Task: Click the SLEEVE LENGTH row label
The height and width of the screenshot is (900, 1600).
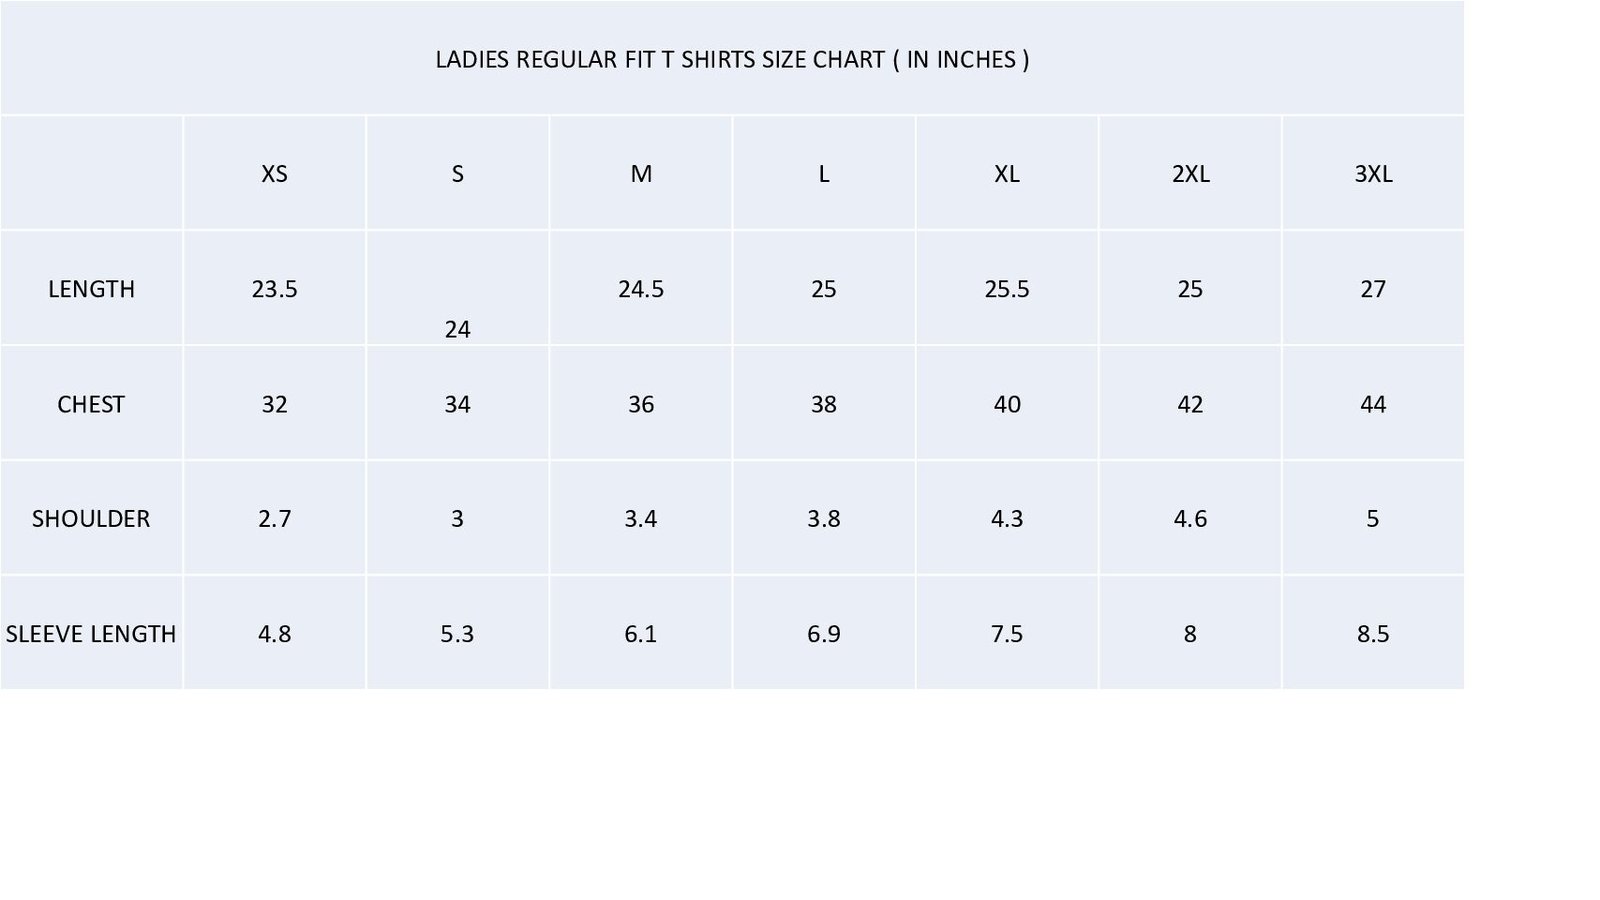Action: 91,634
